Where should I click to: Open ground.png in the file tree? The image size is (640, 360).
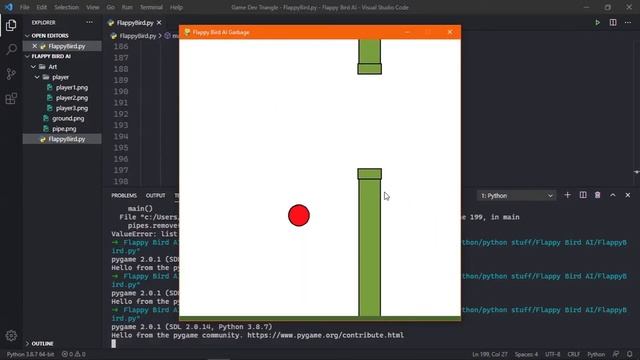[x=68, y=118]
